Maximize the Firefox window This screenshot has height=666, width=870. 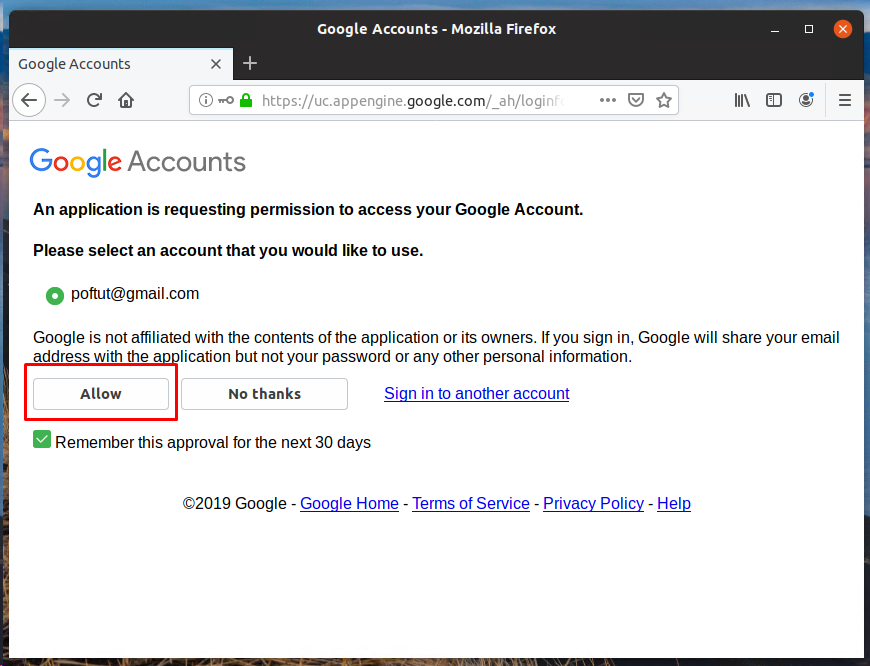coord(809,29)
